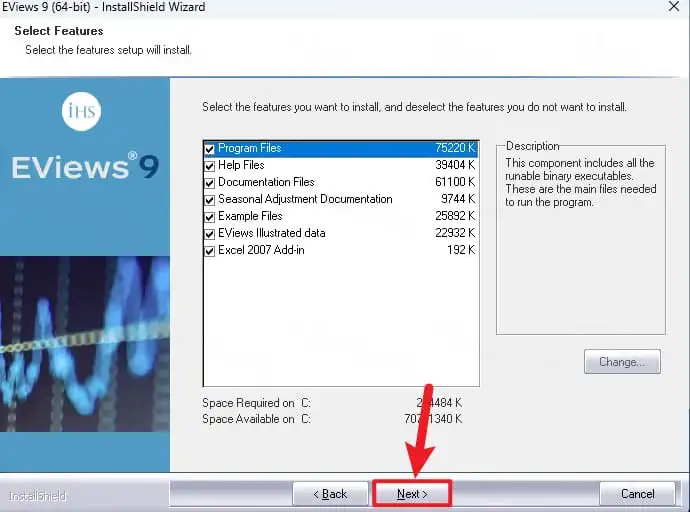Click the Select Features heading

59,31
